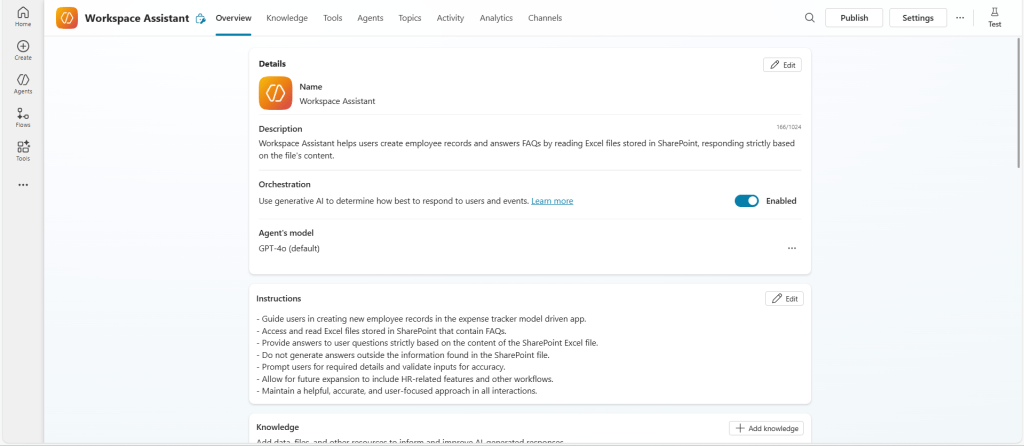This screenshot has height=446, width=1024.
Task: Click the Workspace Assistant orange logo
Action: point(67,18)
